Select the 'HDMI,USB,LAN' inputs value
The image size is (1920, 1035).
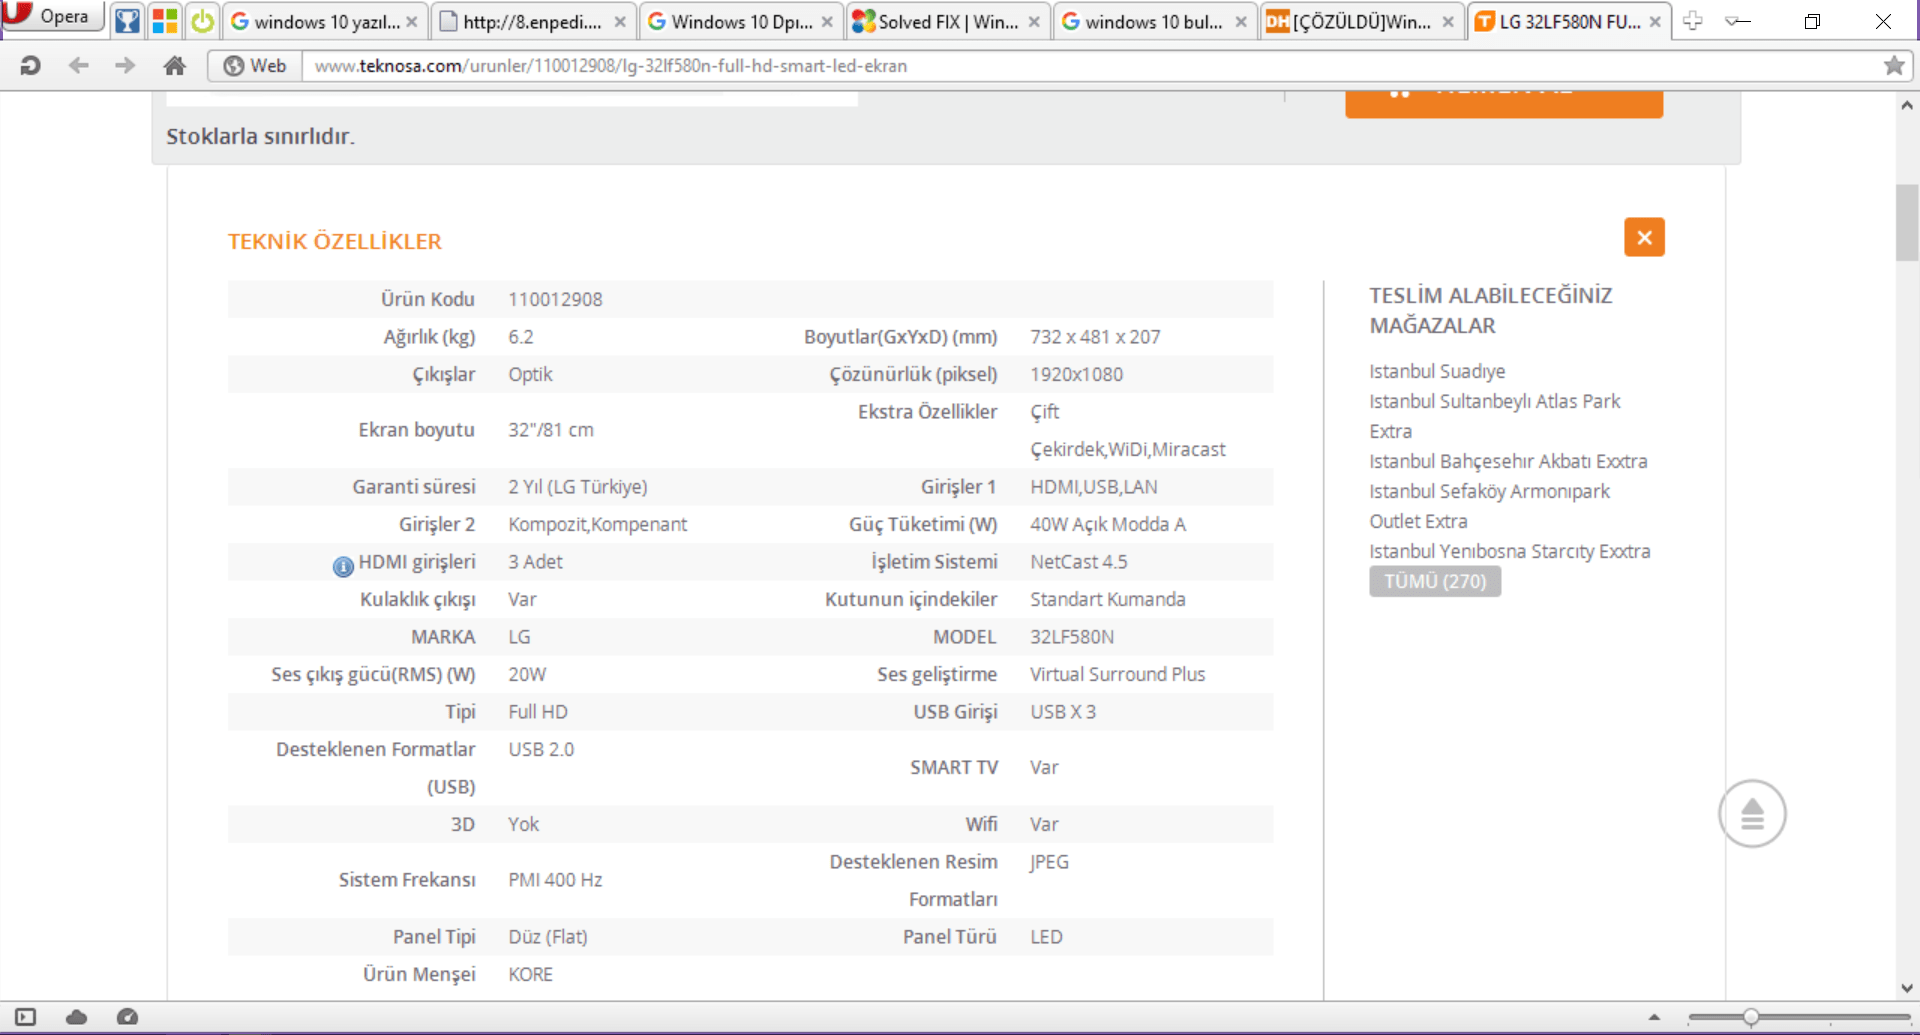[1093, 487]
